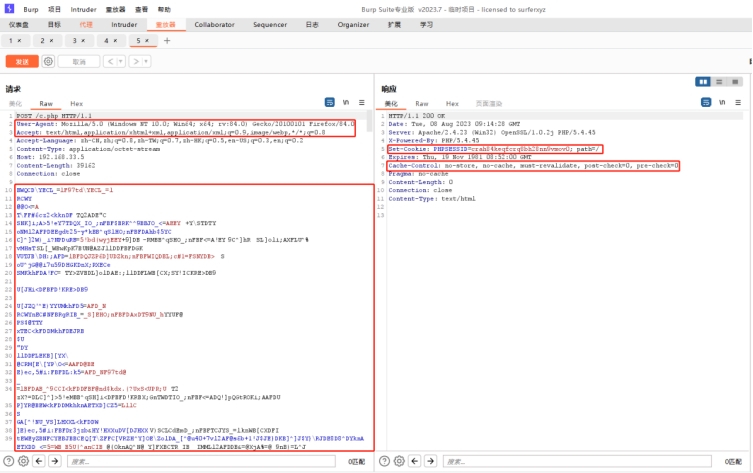Image resolution: width=753 pixels, height=473 pixels.
Task: Click the orange 发送 send button
Action: [21, 62]
